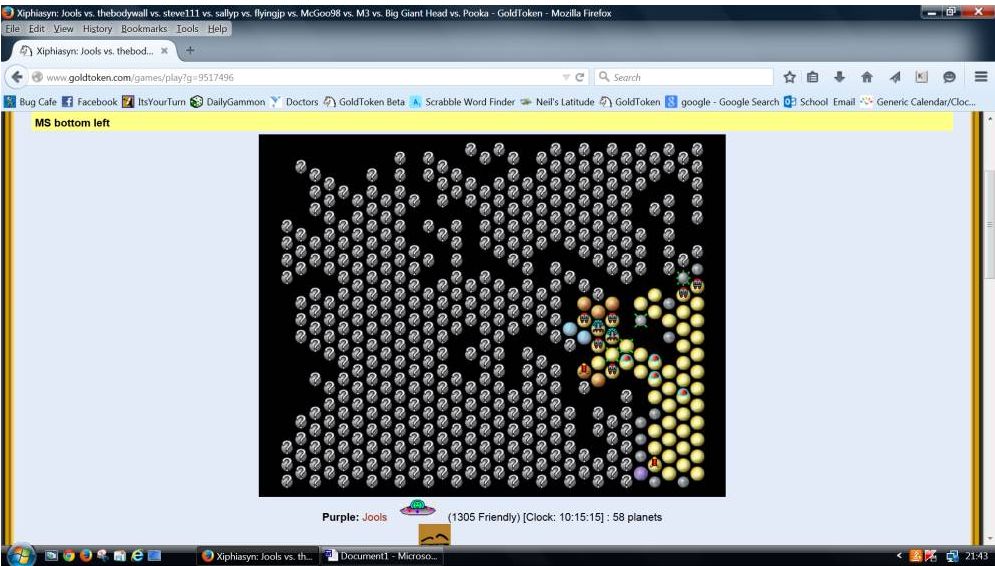Viewport: 995px width, 566px height.
Task: Click the purple planet on the game board
Action: click(x=641, y=473)
